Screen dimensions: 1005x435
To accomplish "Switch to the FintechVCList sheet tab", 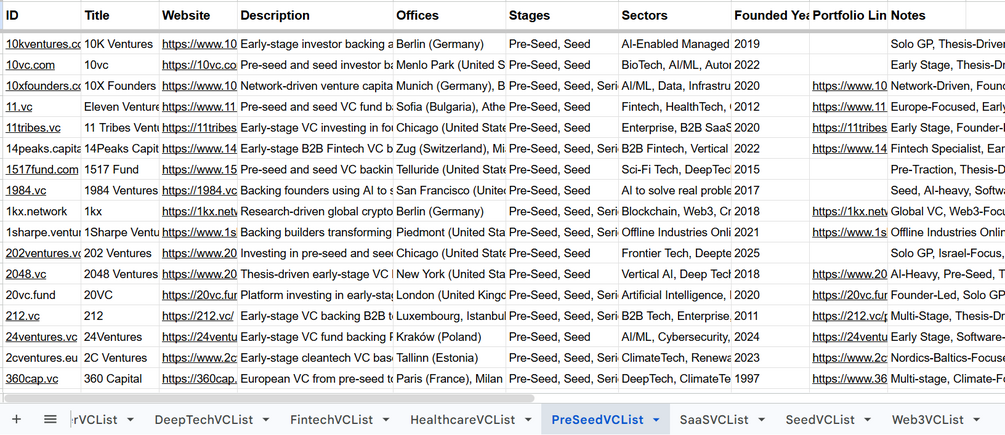I will (x=331, y=420).
